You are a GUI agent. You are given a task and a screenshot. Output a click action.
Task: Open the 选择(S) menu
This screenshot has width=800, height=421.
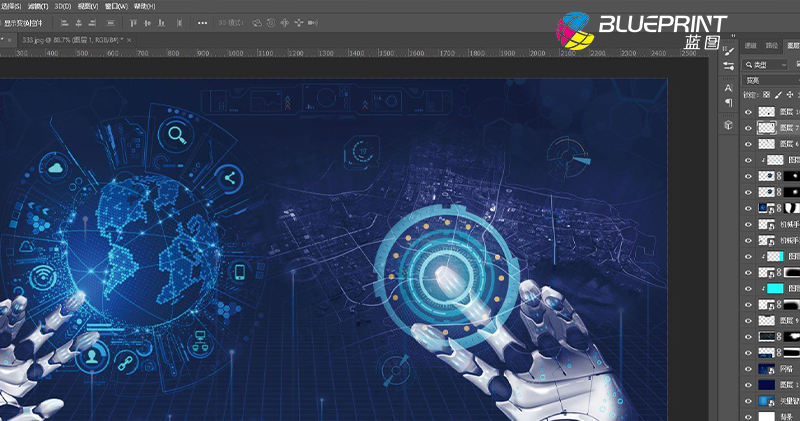coord(11,7)
